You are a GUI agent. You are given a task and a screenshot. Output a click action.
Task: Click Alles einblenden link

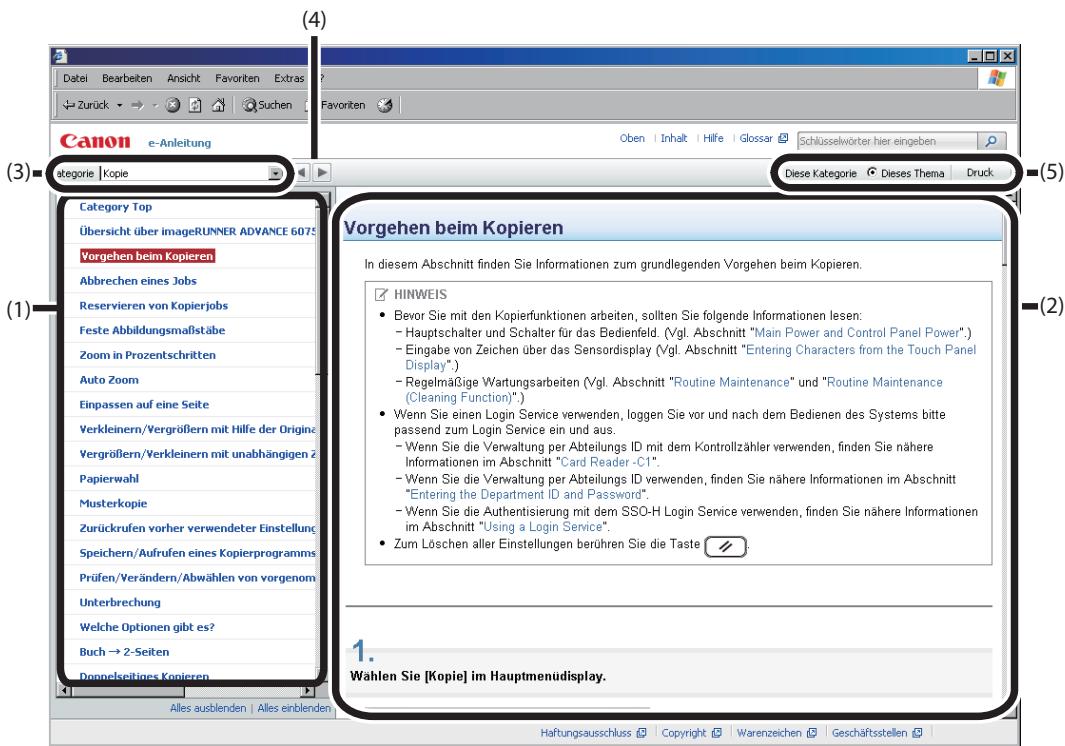293,708
